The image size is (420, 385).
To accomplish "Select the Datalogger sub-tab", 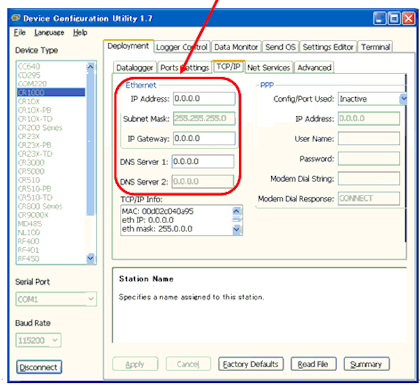I will click(135, 68).
